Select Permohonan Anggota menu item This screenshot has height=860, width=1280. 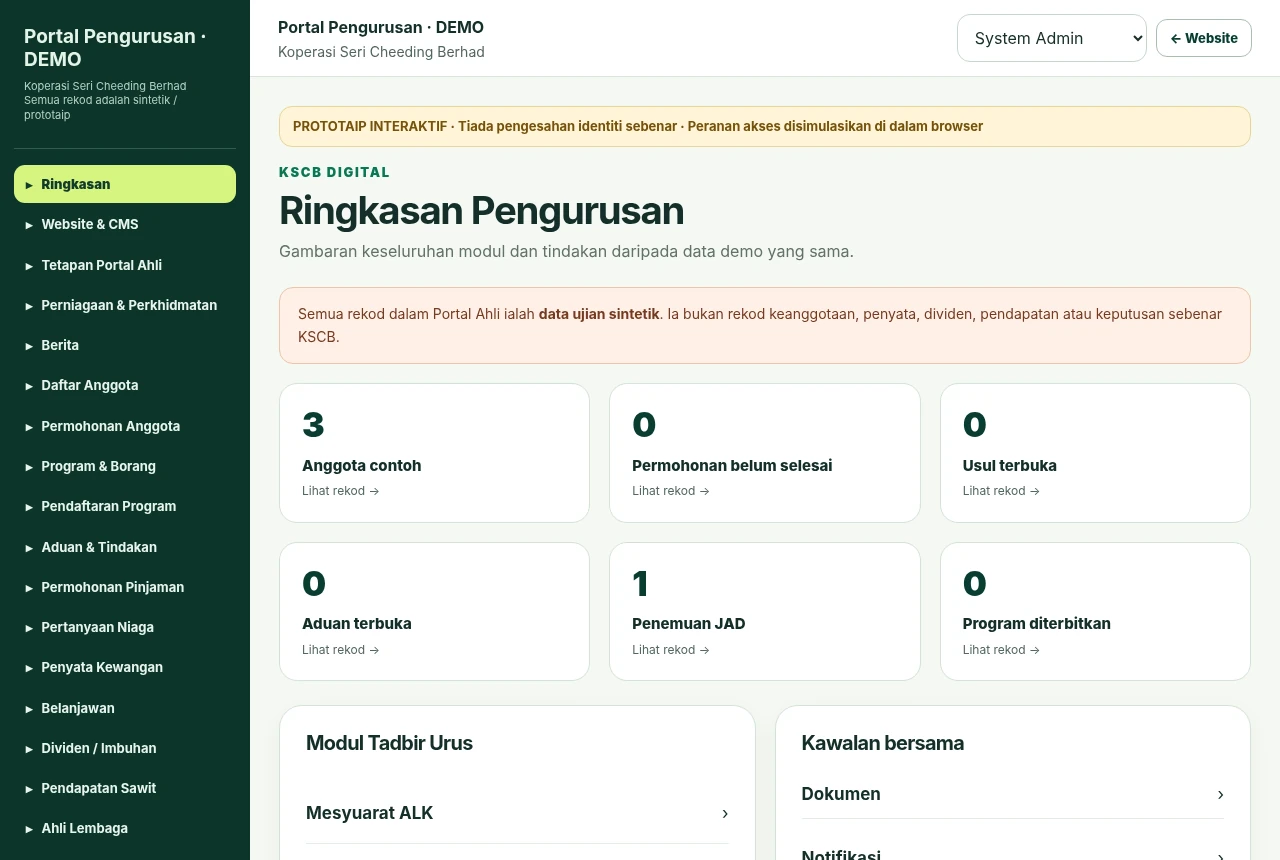coord(125,426)
